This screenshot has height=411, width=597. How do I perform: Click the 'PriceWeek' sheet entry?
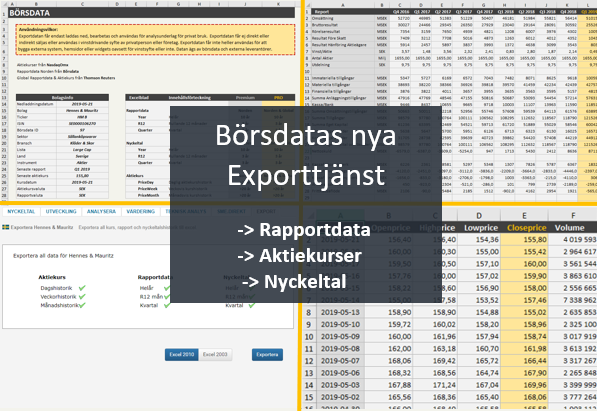pyautogui.click(x=148, y=189)
